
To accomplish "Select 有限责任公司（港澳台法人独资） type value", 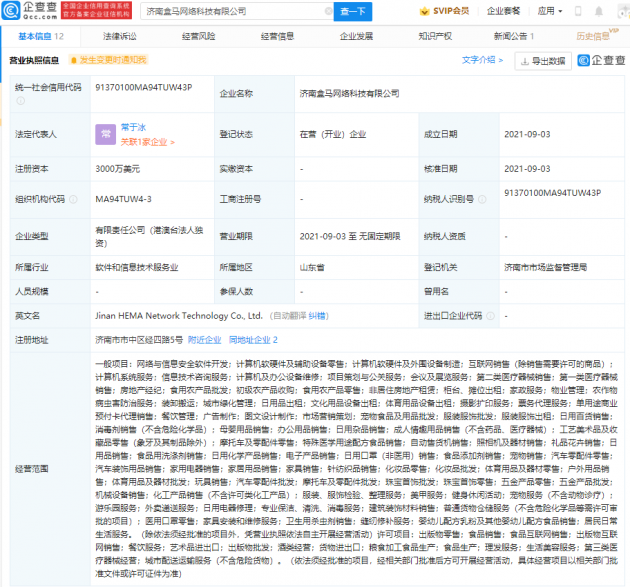I will point(149,237).
